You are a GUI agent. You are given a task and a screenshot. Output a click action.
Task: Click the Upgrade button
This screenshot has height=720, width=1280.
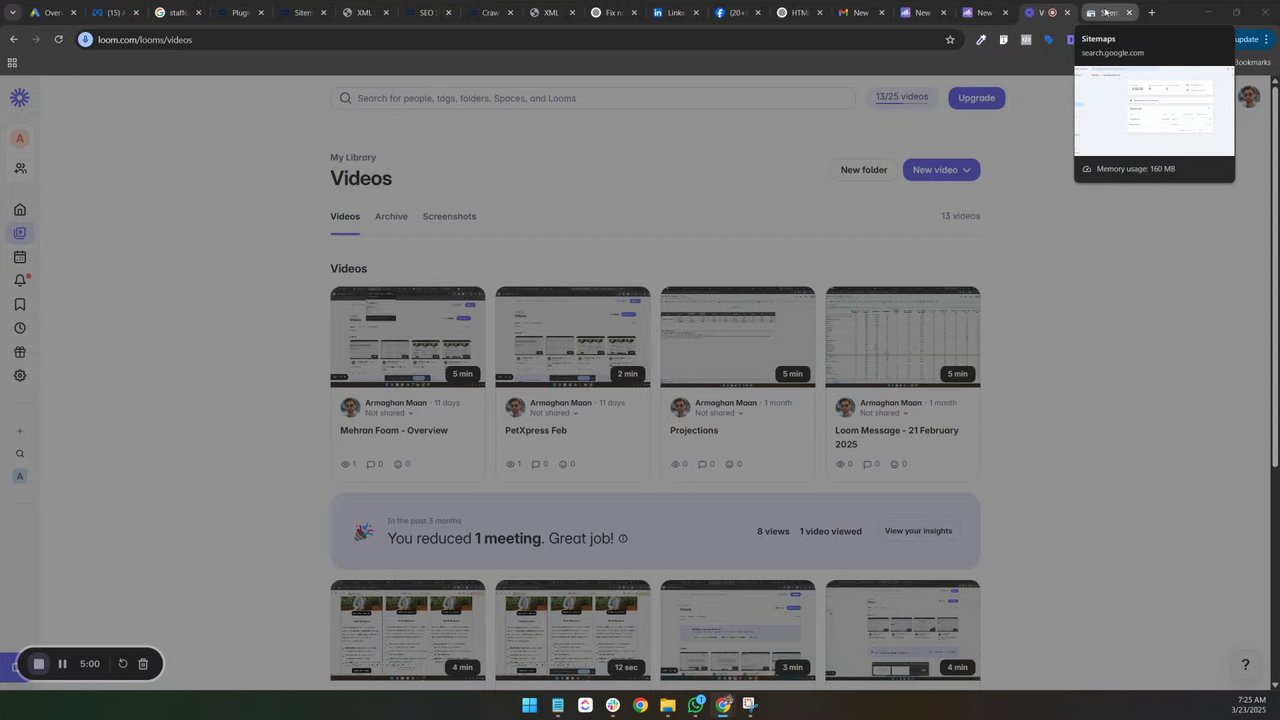click(x=976, y=98)
